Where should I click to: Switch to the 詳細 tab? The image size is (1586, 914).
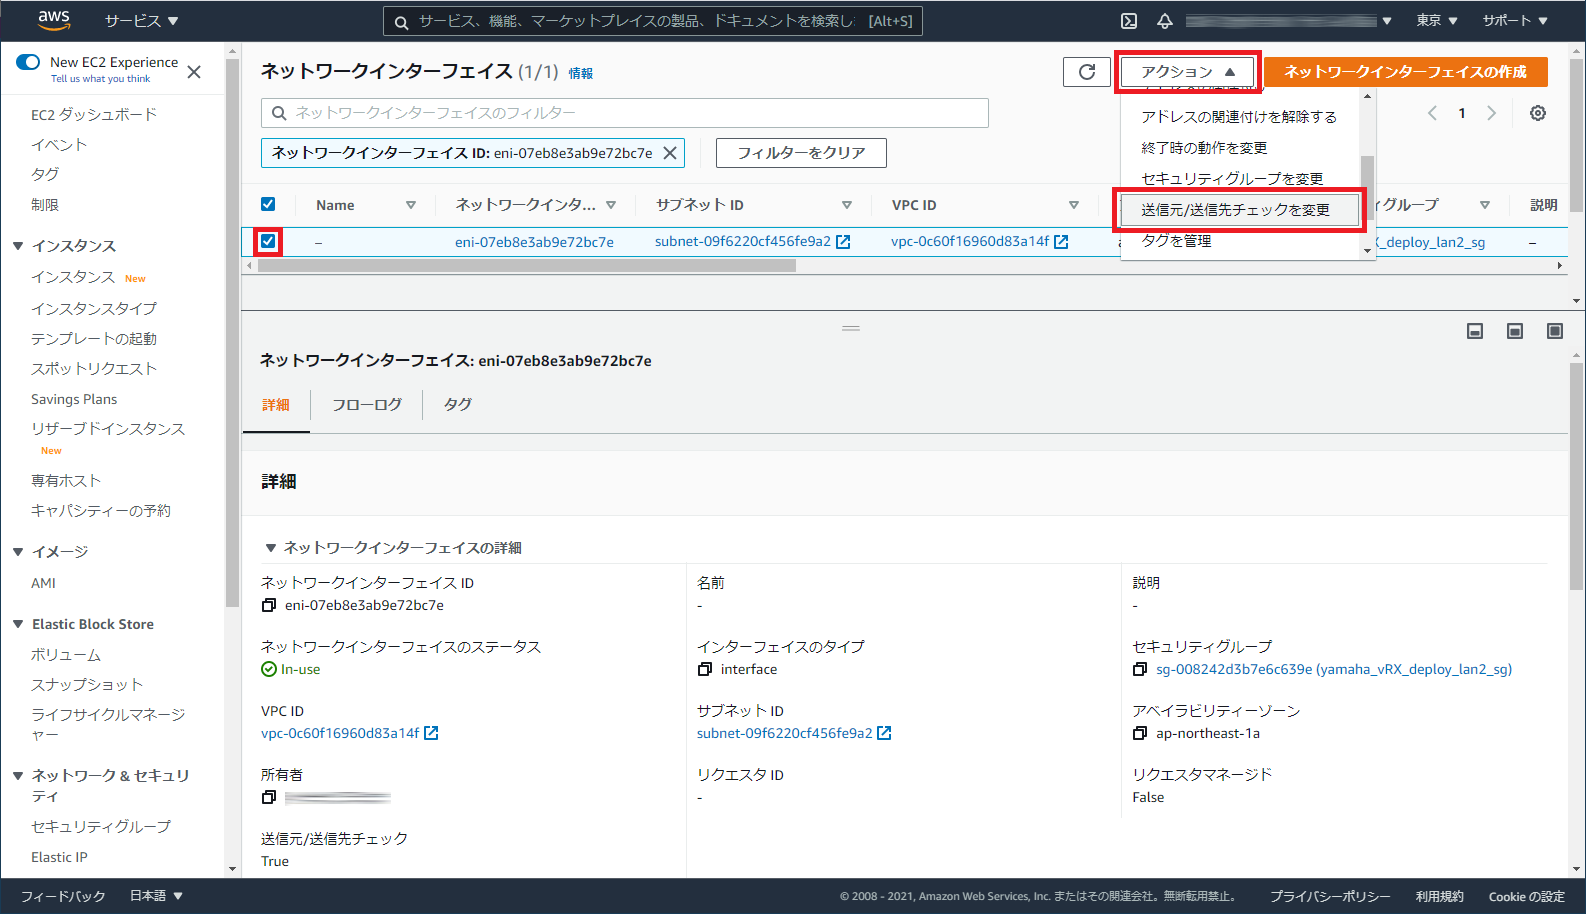point(276,405)
